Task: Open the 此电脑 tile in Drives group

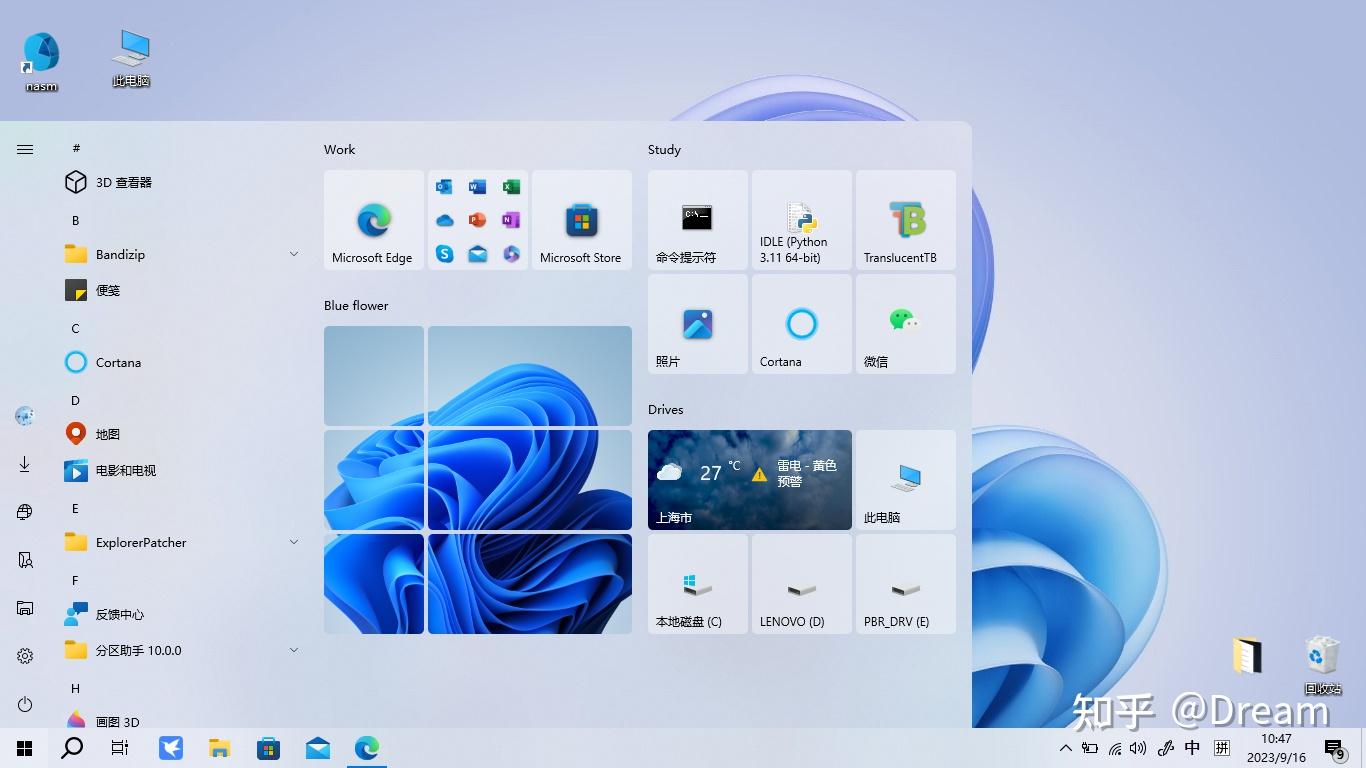Action: (906, 480)
